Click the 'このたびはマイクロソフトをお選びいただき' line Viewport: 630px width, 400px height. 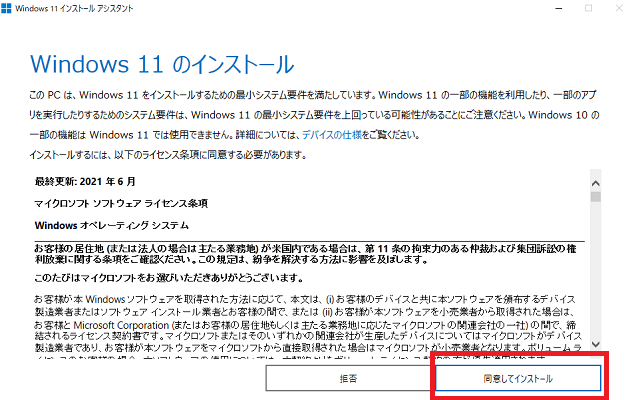coord(169,278)
